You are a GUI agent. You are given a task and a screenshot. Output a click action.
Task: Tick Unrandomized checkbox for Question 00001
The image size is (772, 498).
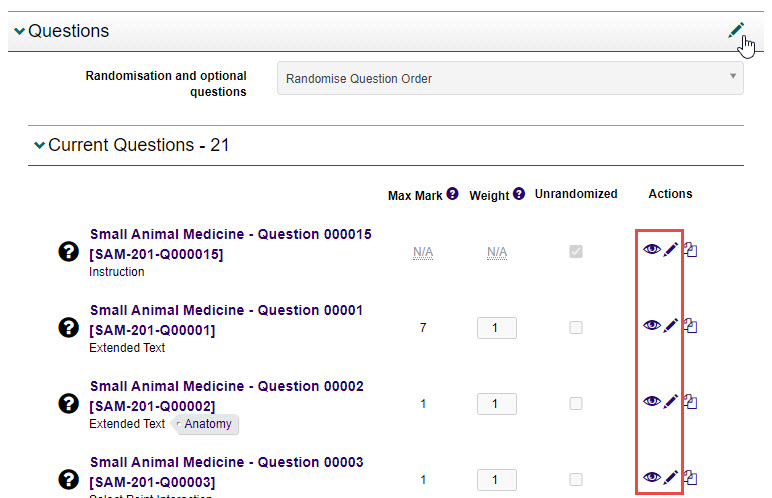click(576, 327)
